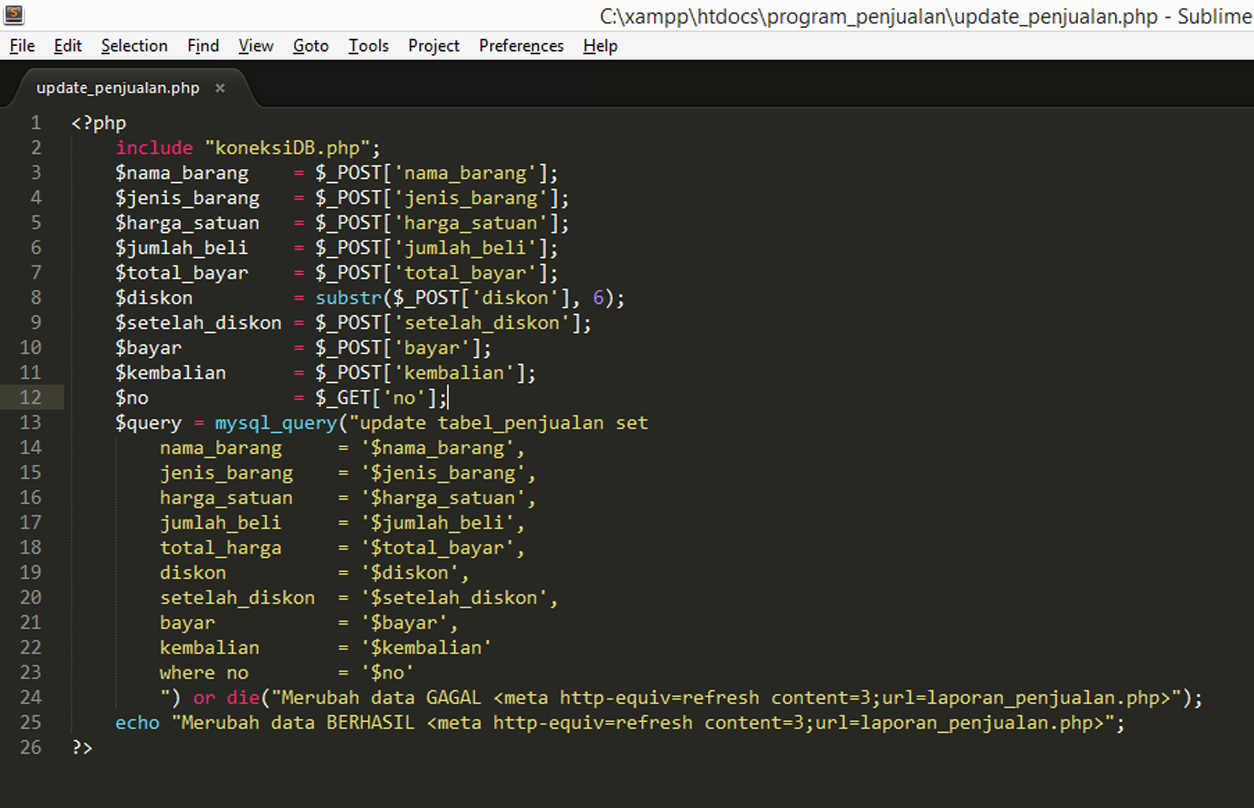Screen dimensions: 1254x808
Task: Click "Merubah data GAGAL" text
Action: point(382,698)
